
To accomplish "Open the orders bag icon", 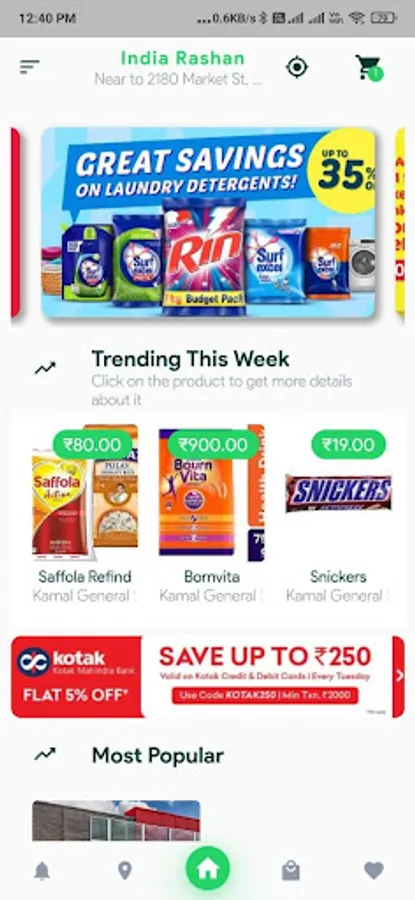I will [x=291, y=871].
